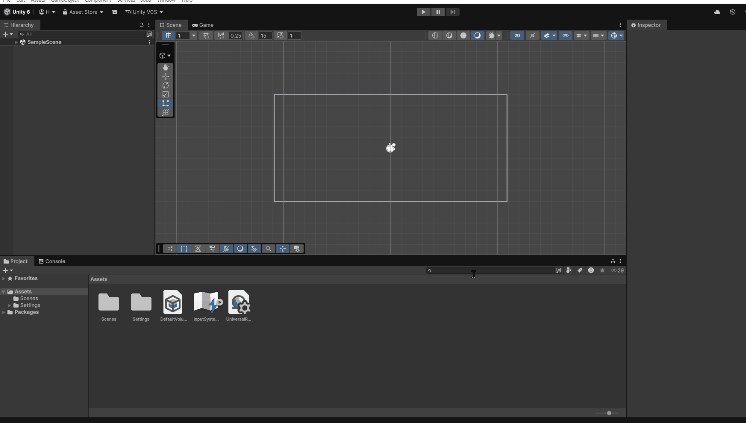Screen dimensions: 746x423
Task: Toggle the Hierarchy panel lock icon
Action: coord(141,25)
